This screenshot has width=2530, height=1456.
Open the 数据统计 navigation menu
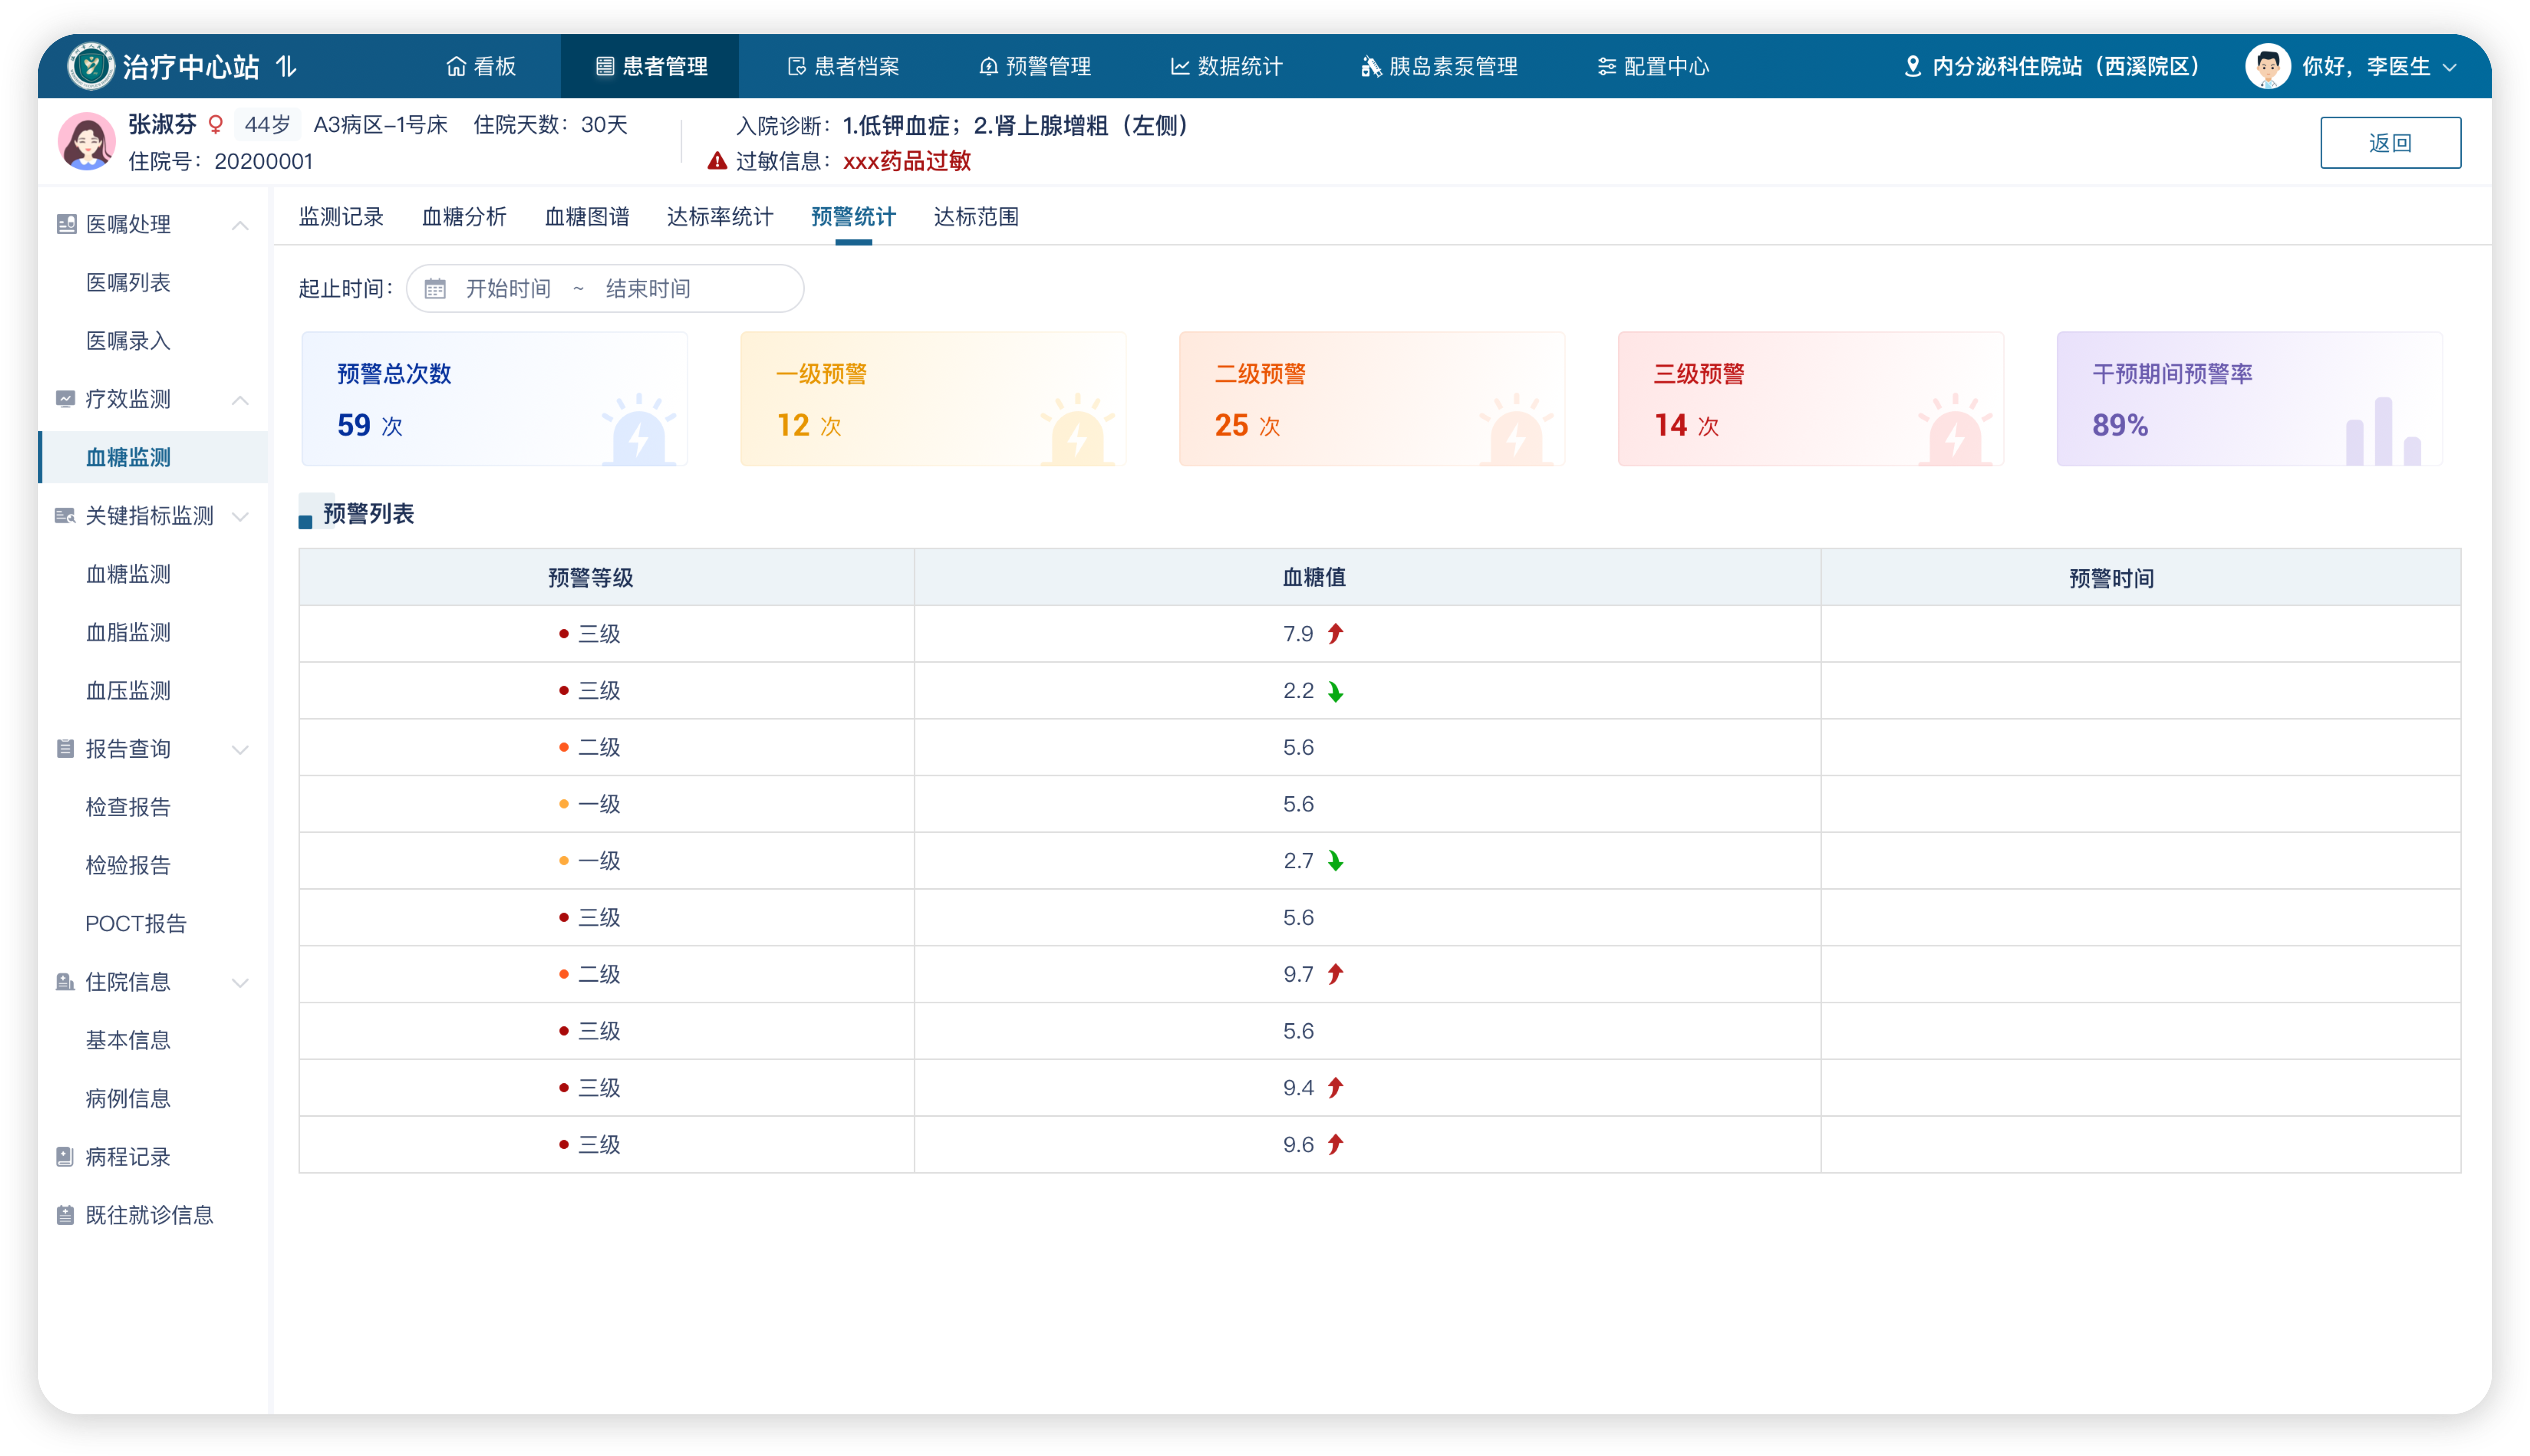(1226, 66)
